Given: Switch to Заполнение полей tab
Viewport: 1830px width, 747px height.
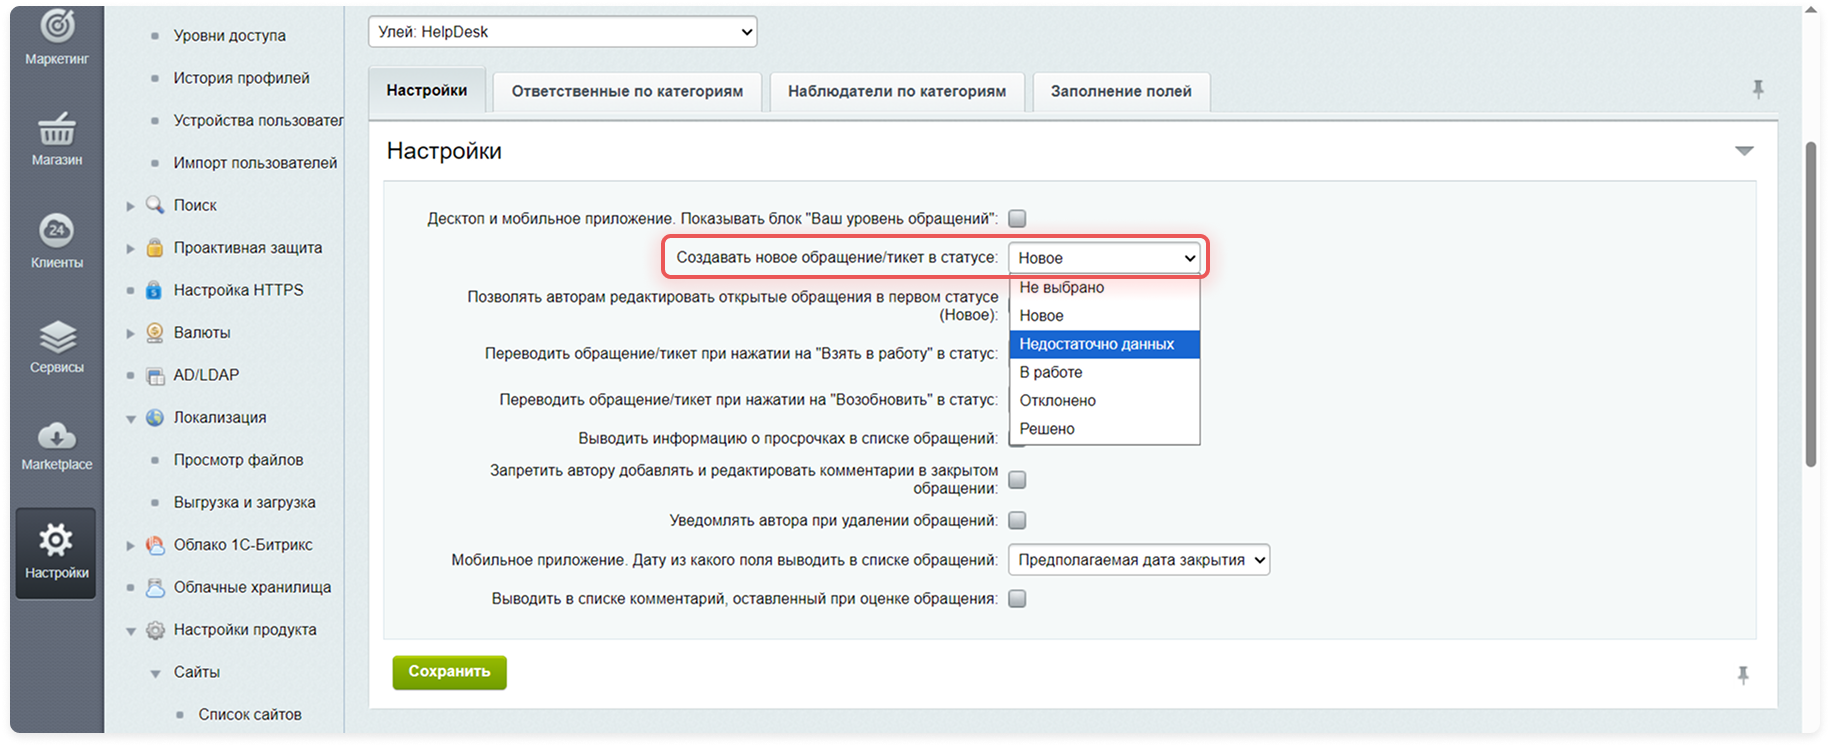Looking at the screenshot, I should click(x=1120, y=91).
